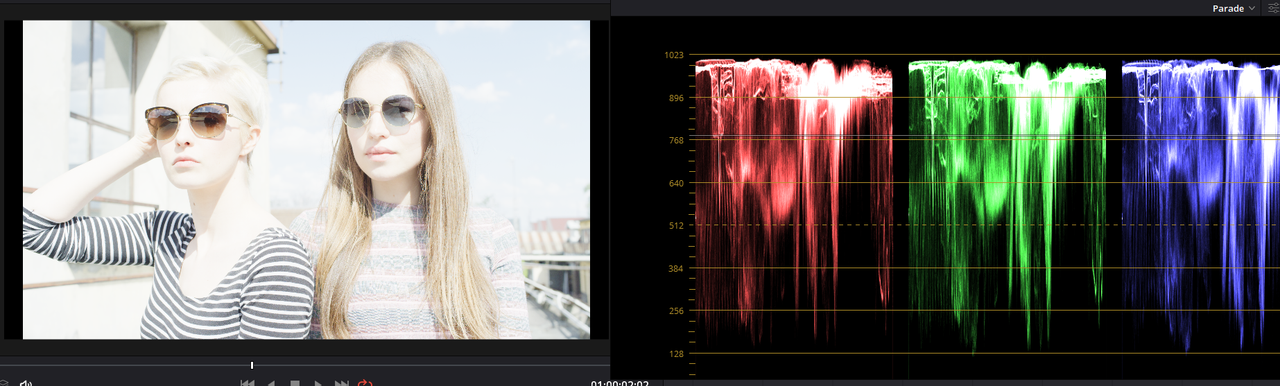Mute audio using the speaker icon

(26, 383)
